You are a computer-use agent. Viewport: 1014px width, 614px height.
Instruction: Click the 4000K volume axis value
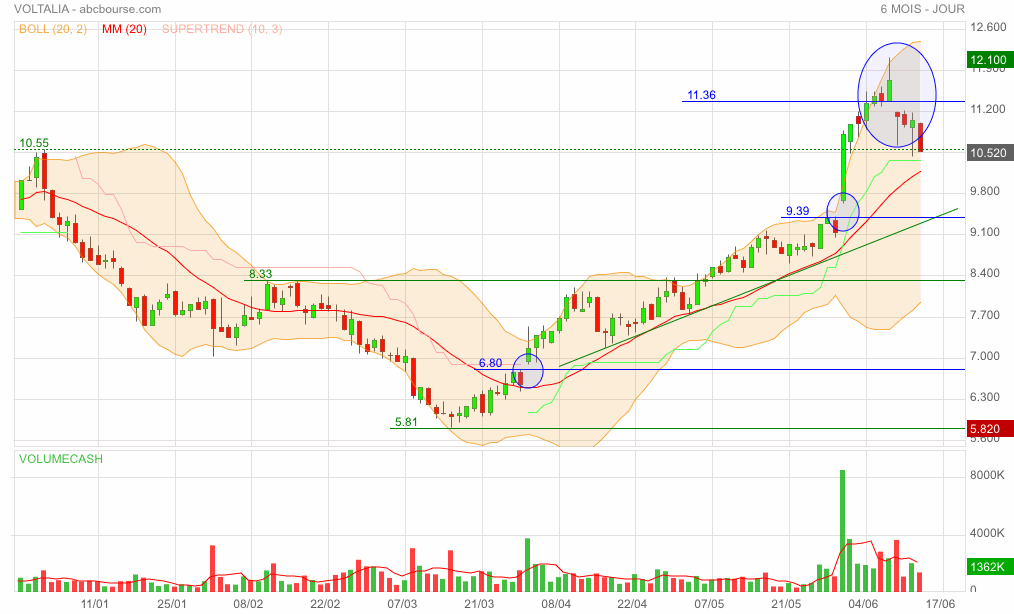[x=987, y=533]
